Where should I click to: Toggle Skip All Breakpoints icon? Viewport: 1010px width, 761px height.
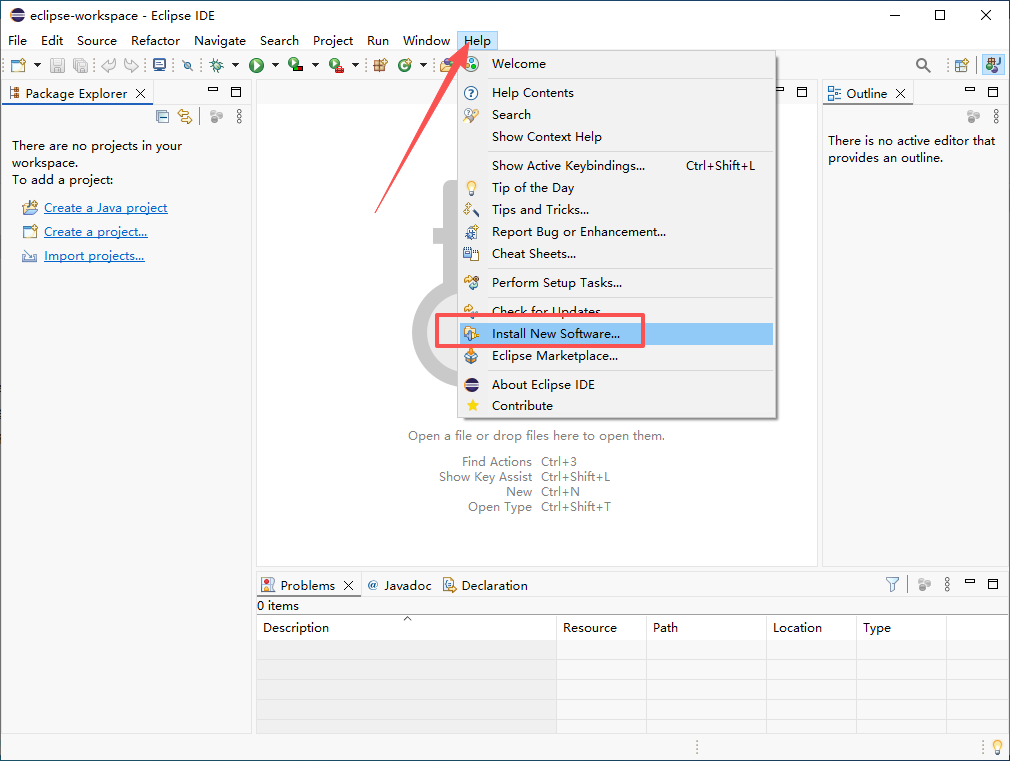pos(187,65)
